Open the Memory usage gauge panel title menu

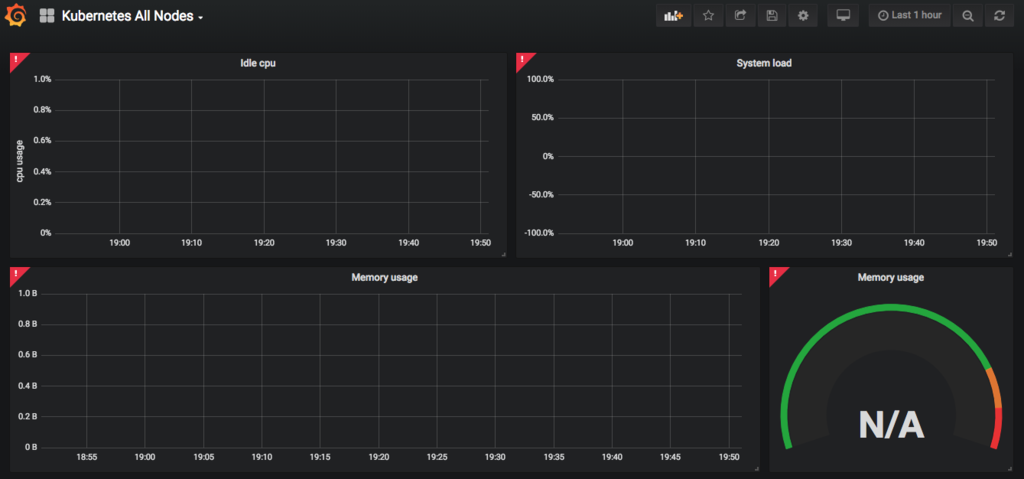[891, 278]
